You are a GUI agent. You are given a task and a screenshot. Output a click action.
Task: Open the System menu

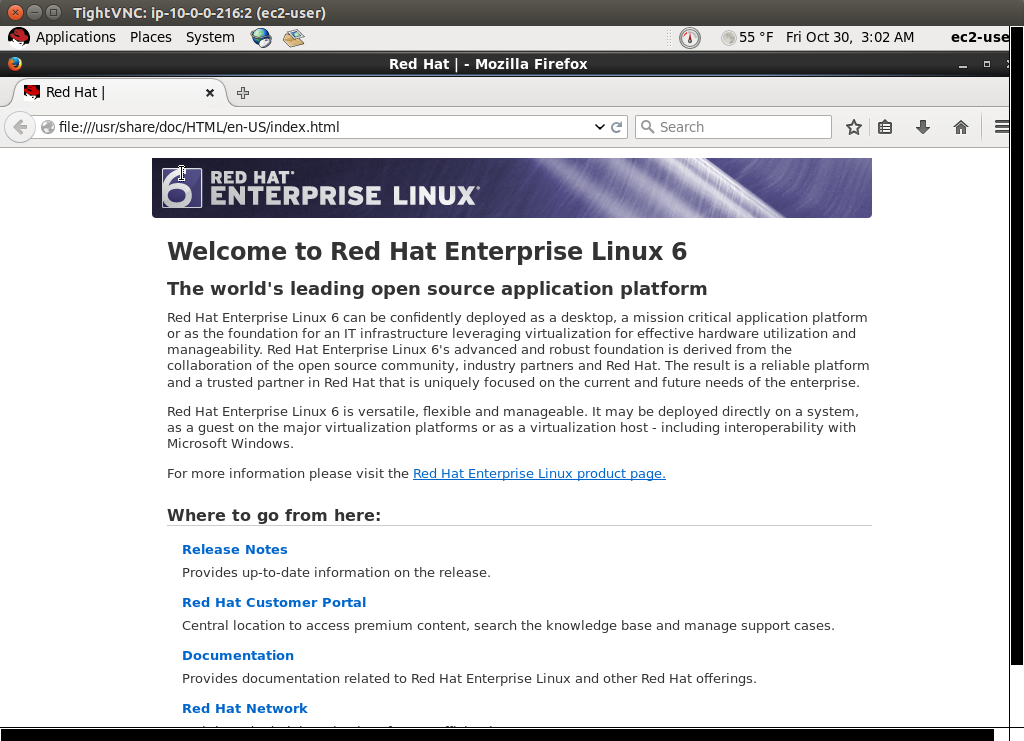click(210, 37)
